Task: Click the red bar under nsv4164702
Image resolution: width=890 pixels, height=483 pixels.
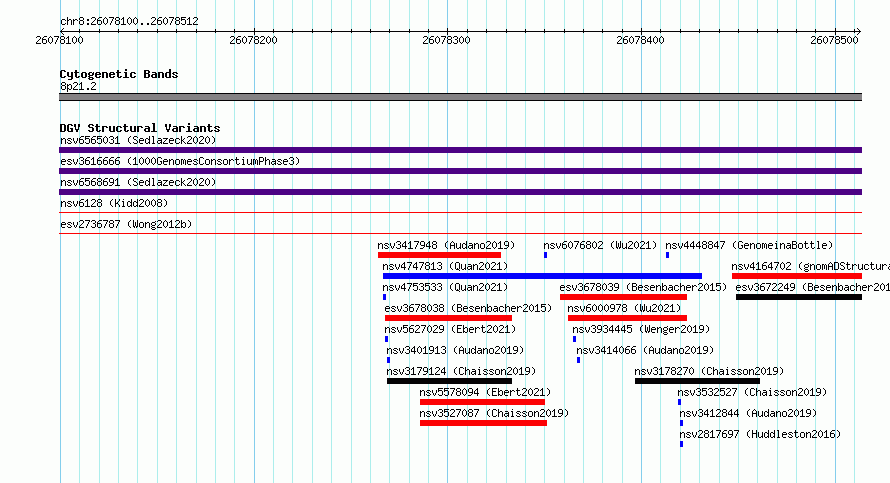Action: coord(797,276)
